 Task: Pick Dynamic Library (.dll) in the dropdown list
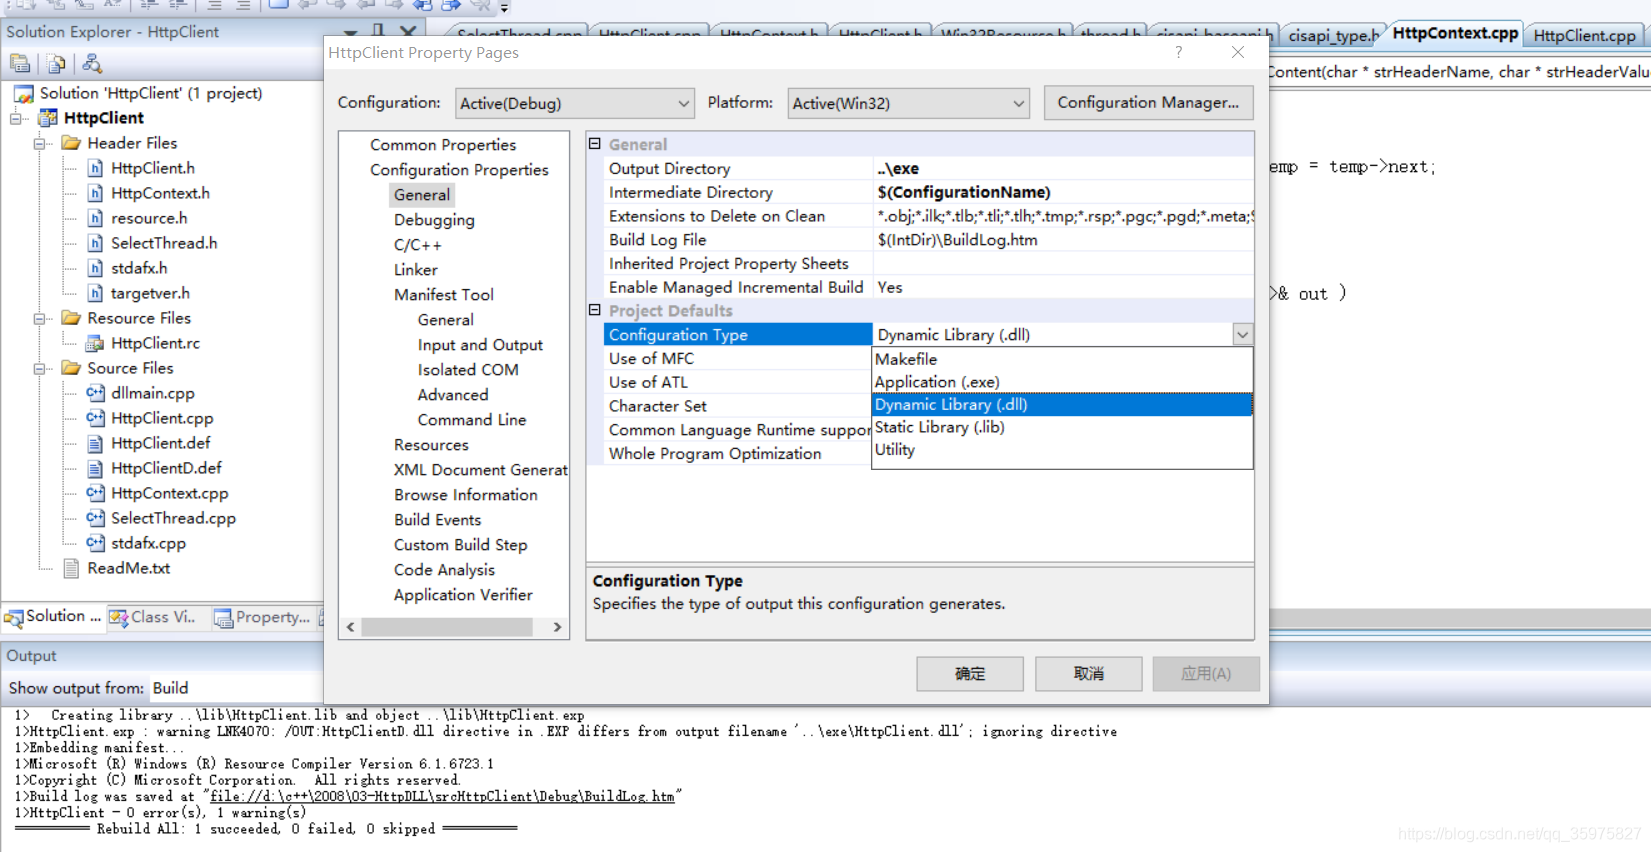click(1062, 404)
